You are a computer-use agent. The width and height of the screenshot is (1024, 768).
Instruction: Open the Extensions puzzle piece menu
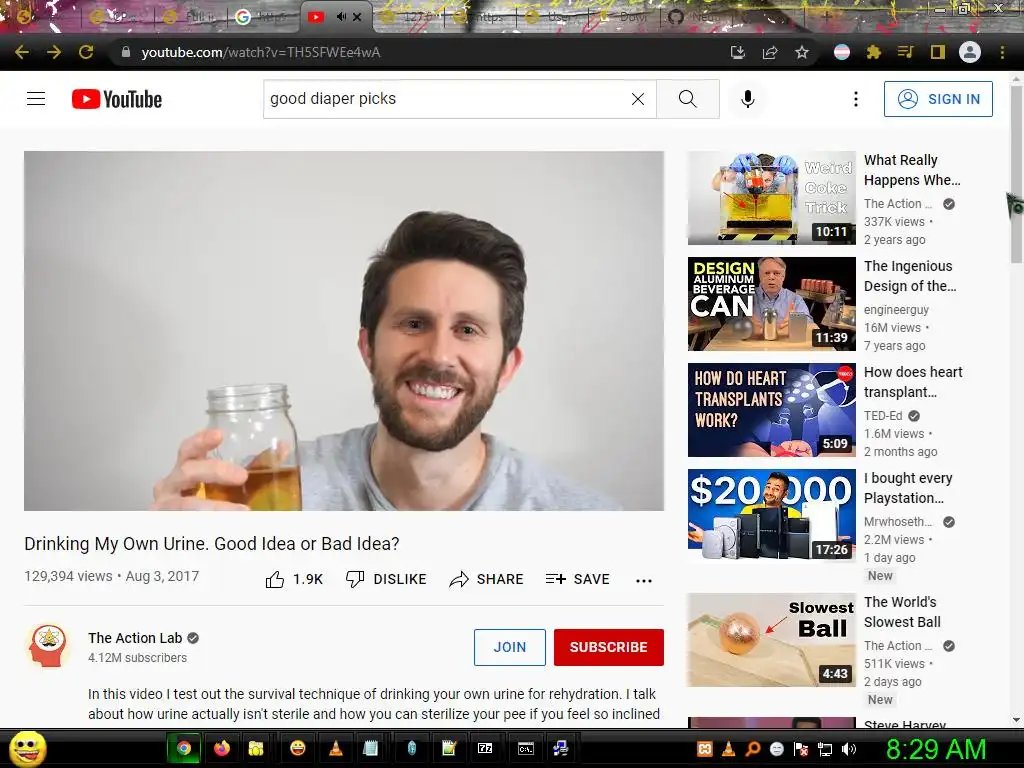pos(873,52)
